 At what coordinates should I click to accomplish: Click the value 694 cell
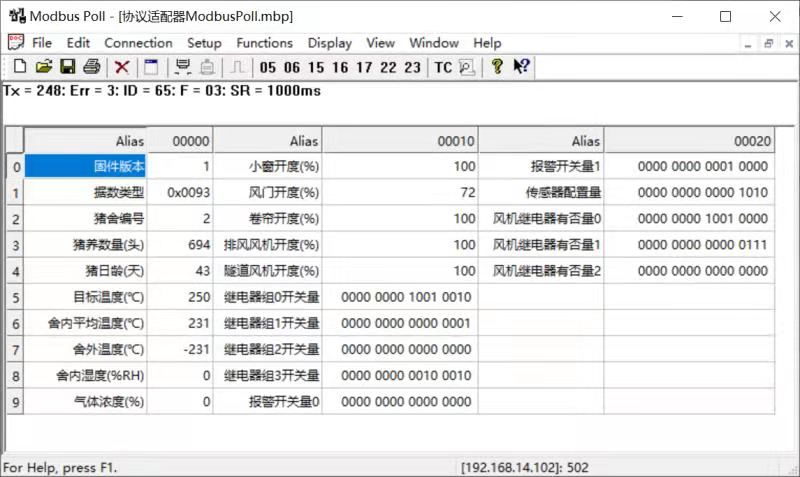coord(180,245)
